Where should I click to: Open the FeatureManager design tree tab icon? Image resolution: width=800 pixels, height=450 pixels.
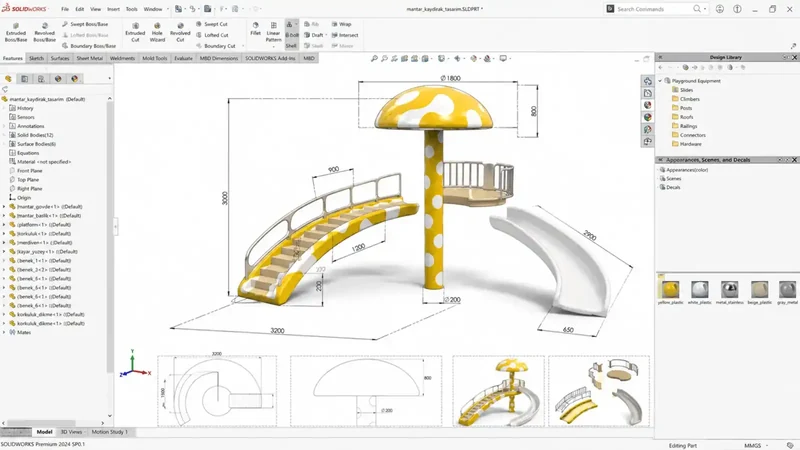coord(8,79)
